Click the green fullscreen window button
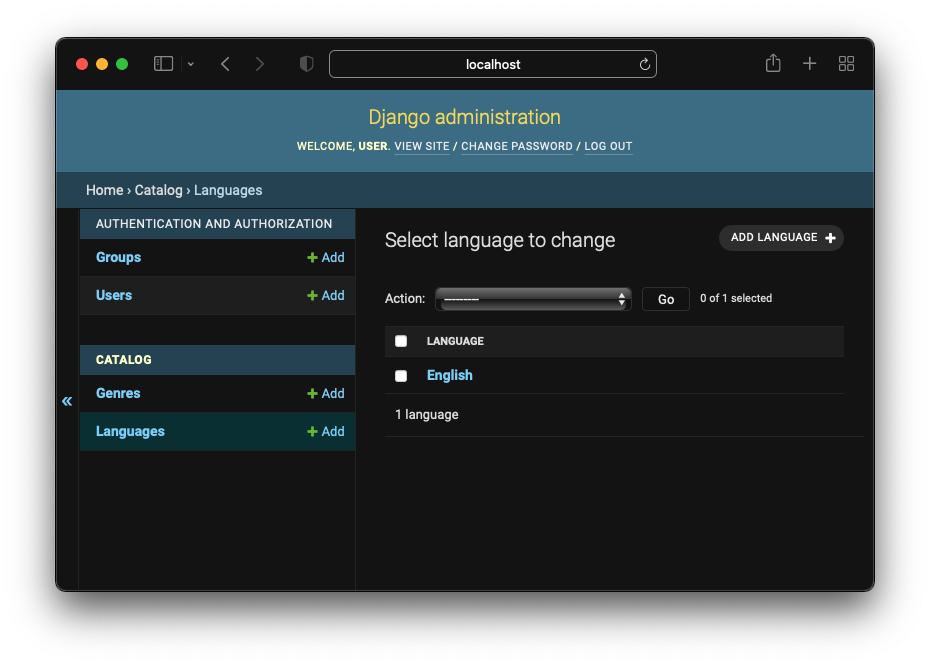930x665 pixels. click(122, 64)
